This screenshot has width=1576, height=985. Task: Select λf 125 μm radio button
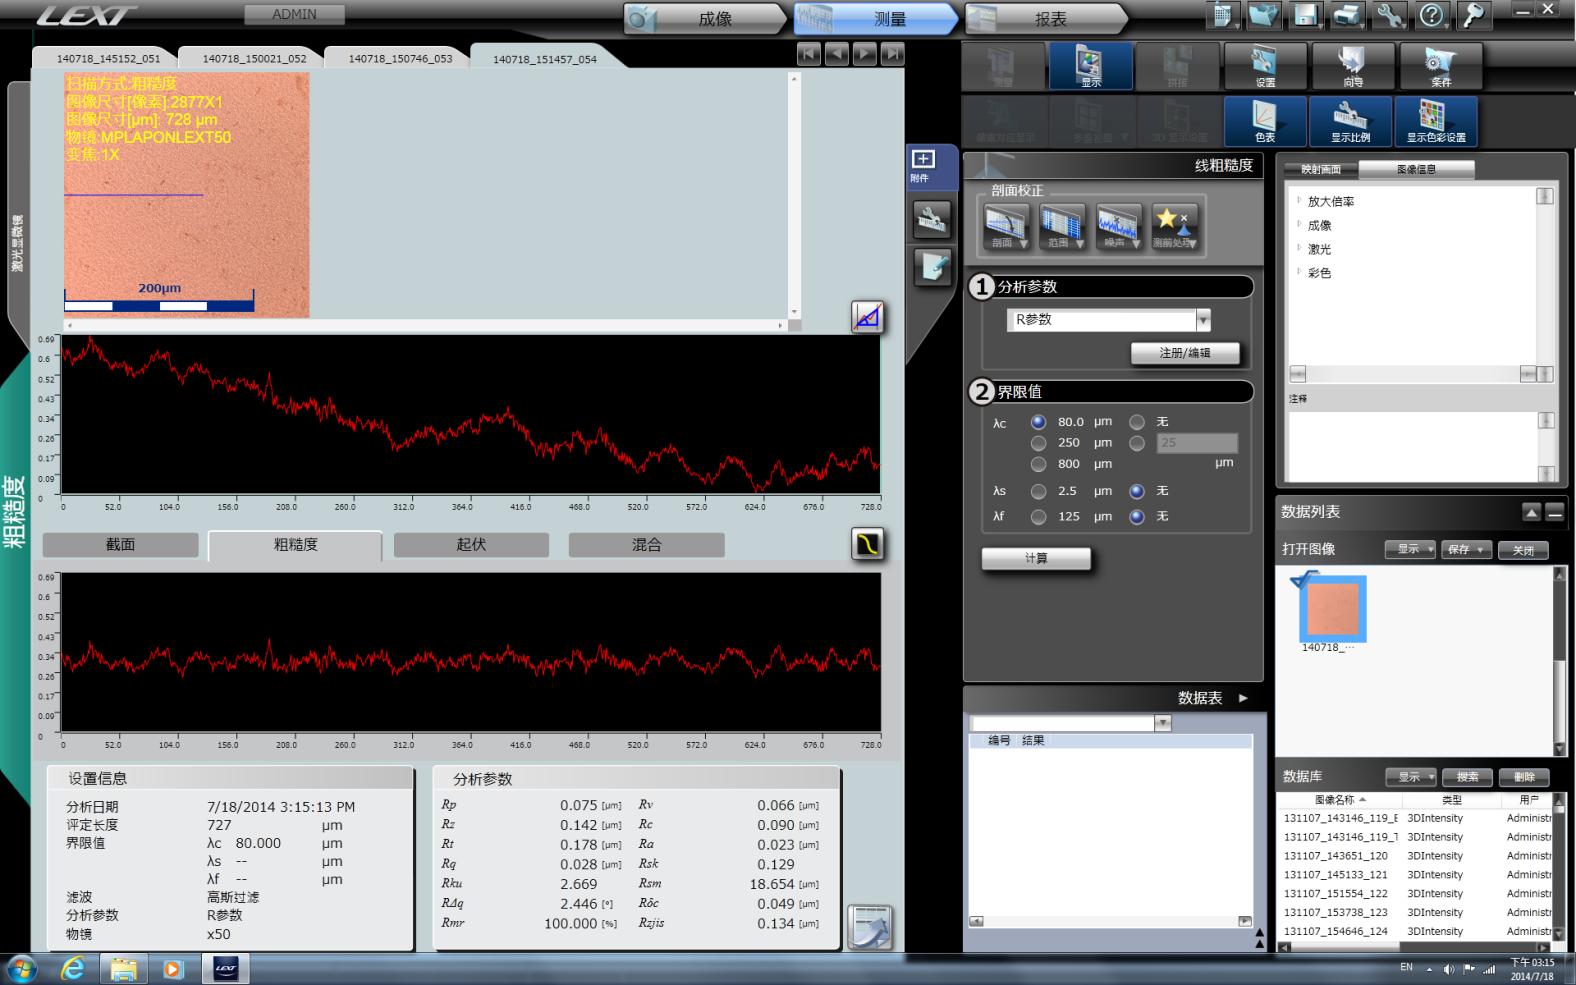click(x=1038, y=517)
